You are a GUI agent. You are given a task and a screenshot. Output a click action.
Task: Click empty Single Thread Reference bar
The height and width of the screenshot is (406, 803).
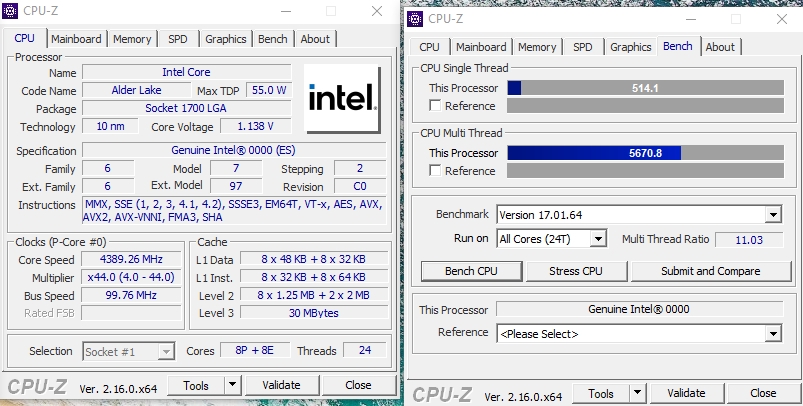pyautogui.click(x=645, y=105)
